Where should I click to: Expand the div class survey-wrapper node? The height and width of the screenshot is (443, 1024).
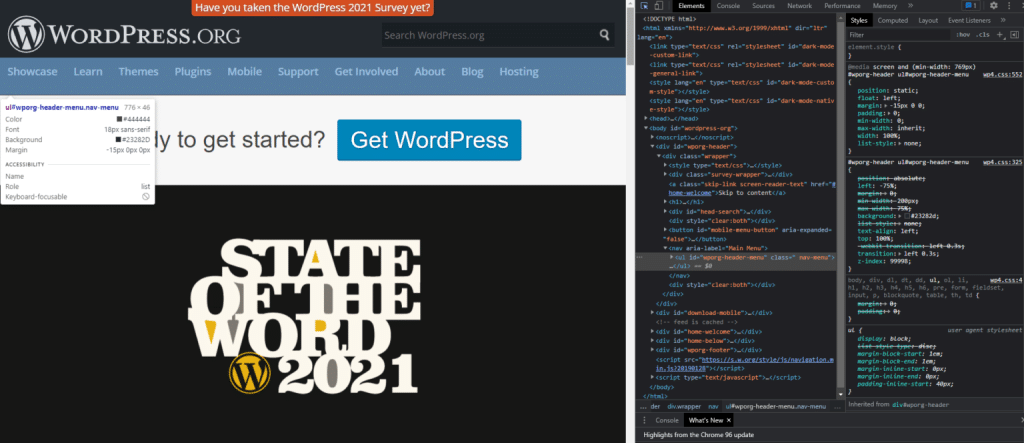click(x=665, y=174)
